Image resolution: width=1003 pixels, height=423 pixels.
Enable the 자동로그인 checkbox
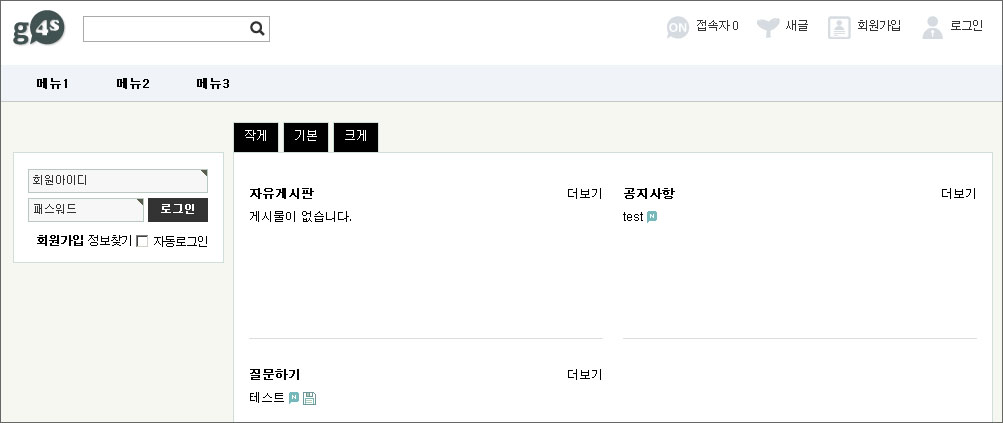click(142, 241)
